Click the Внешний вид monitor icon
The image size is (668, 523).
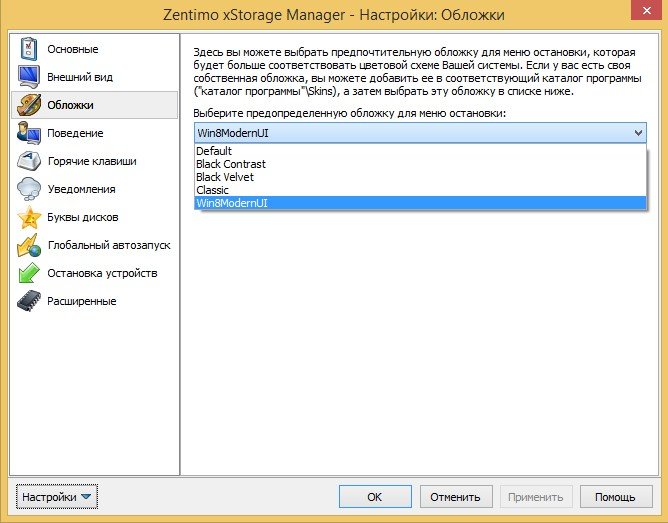tap(28, 77)
